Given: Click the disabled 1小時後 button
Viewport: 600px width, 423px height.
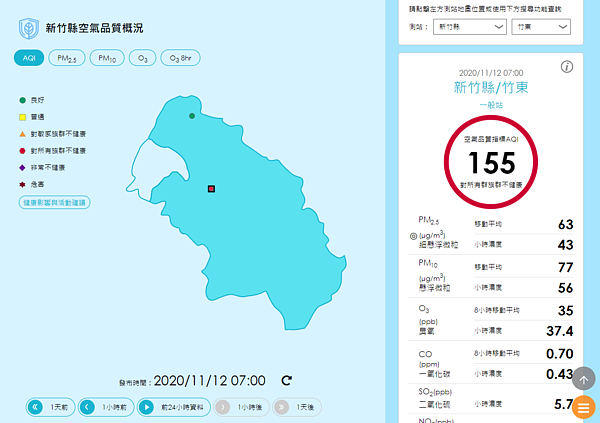Looking at the screenshot, I should pos(241,407).
